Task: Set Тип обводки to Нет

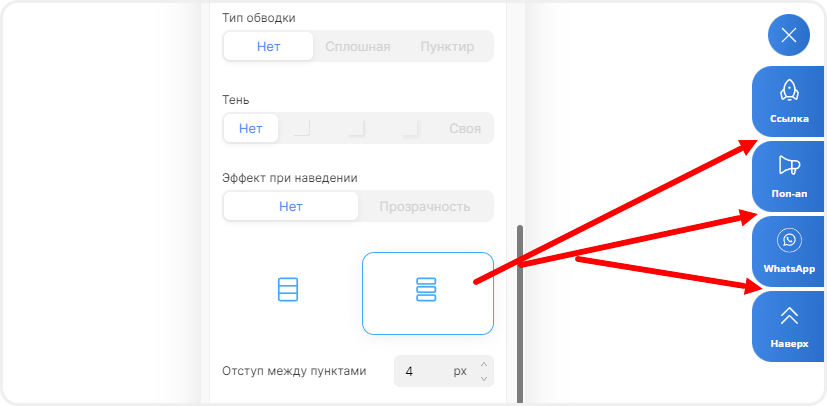Action: (268, 46)
